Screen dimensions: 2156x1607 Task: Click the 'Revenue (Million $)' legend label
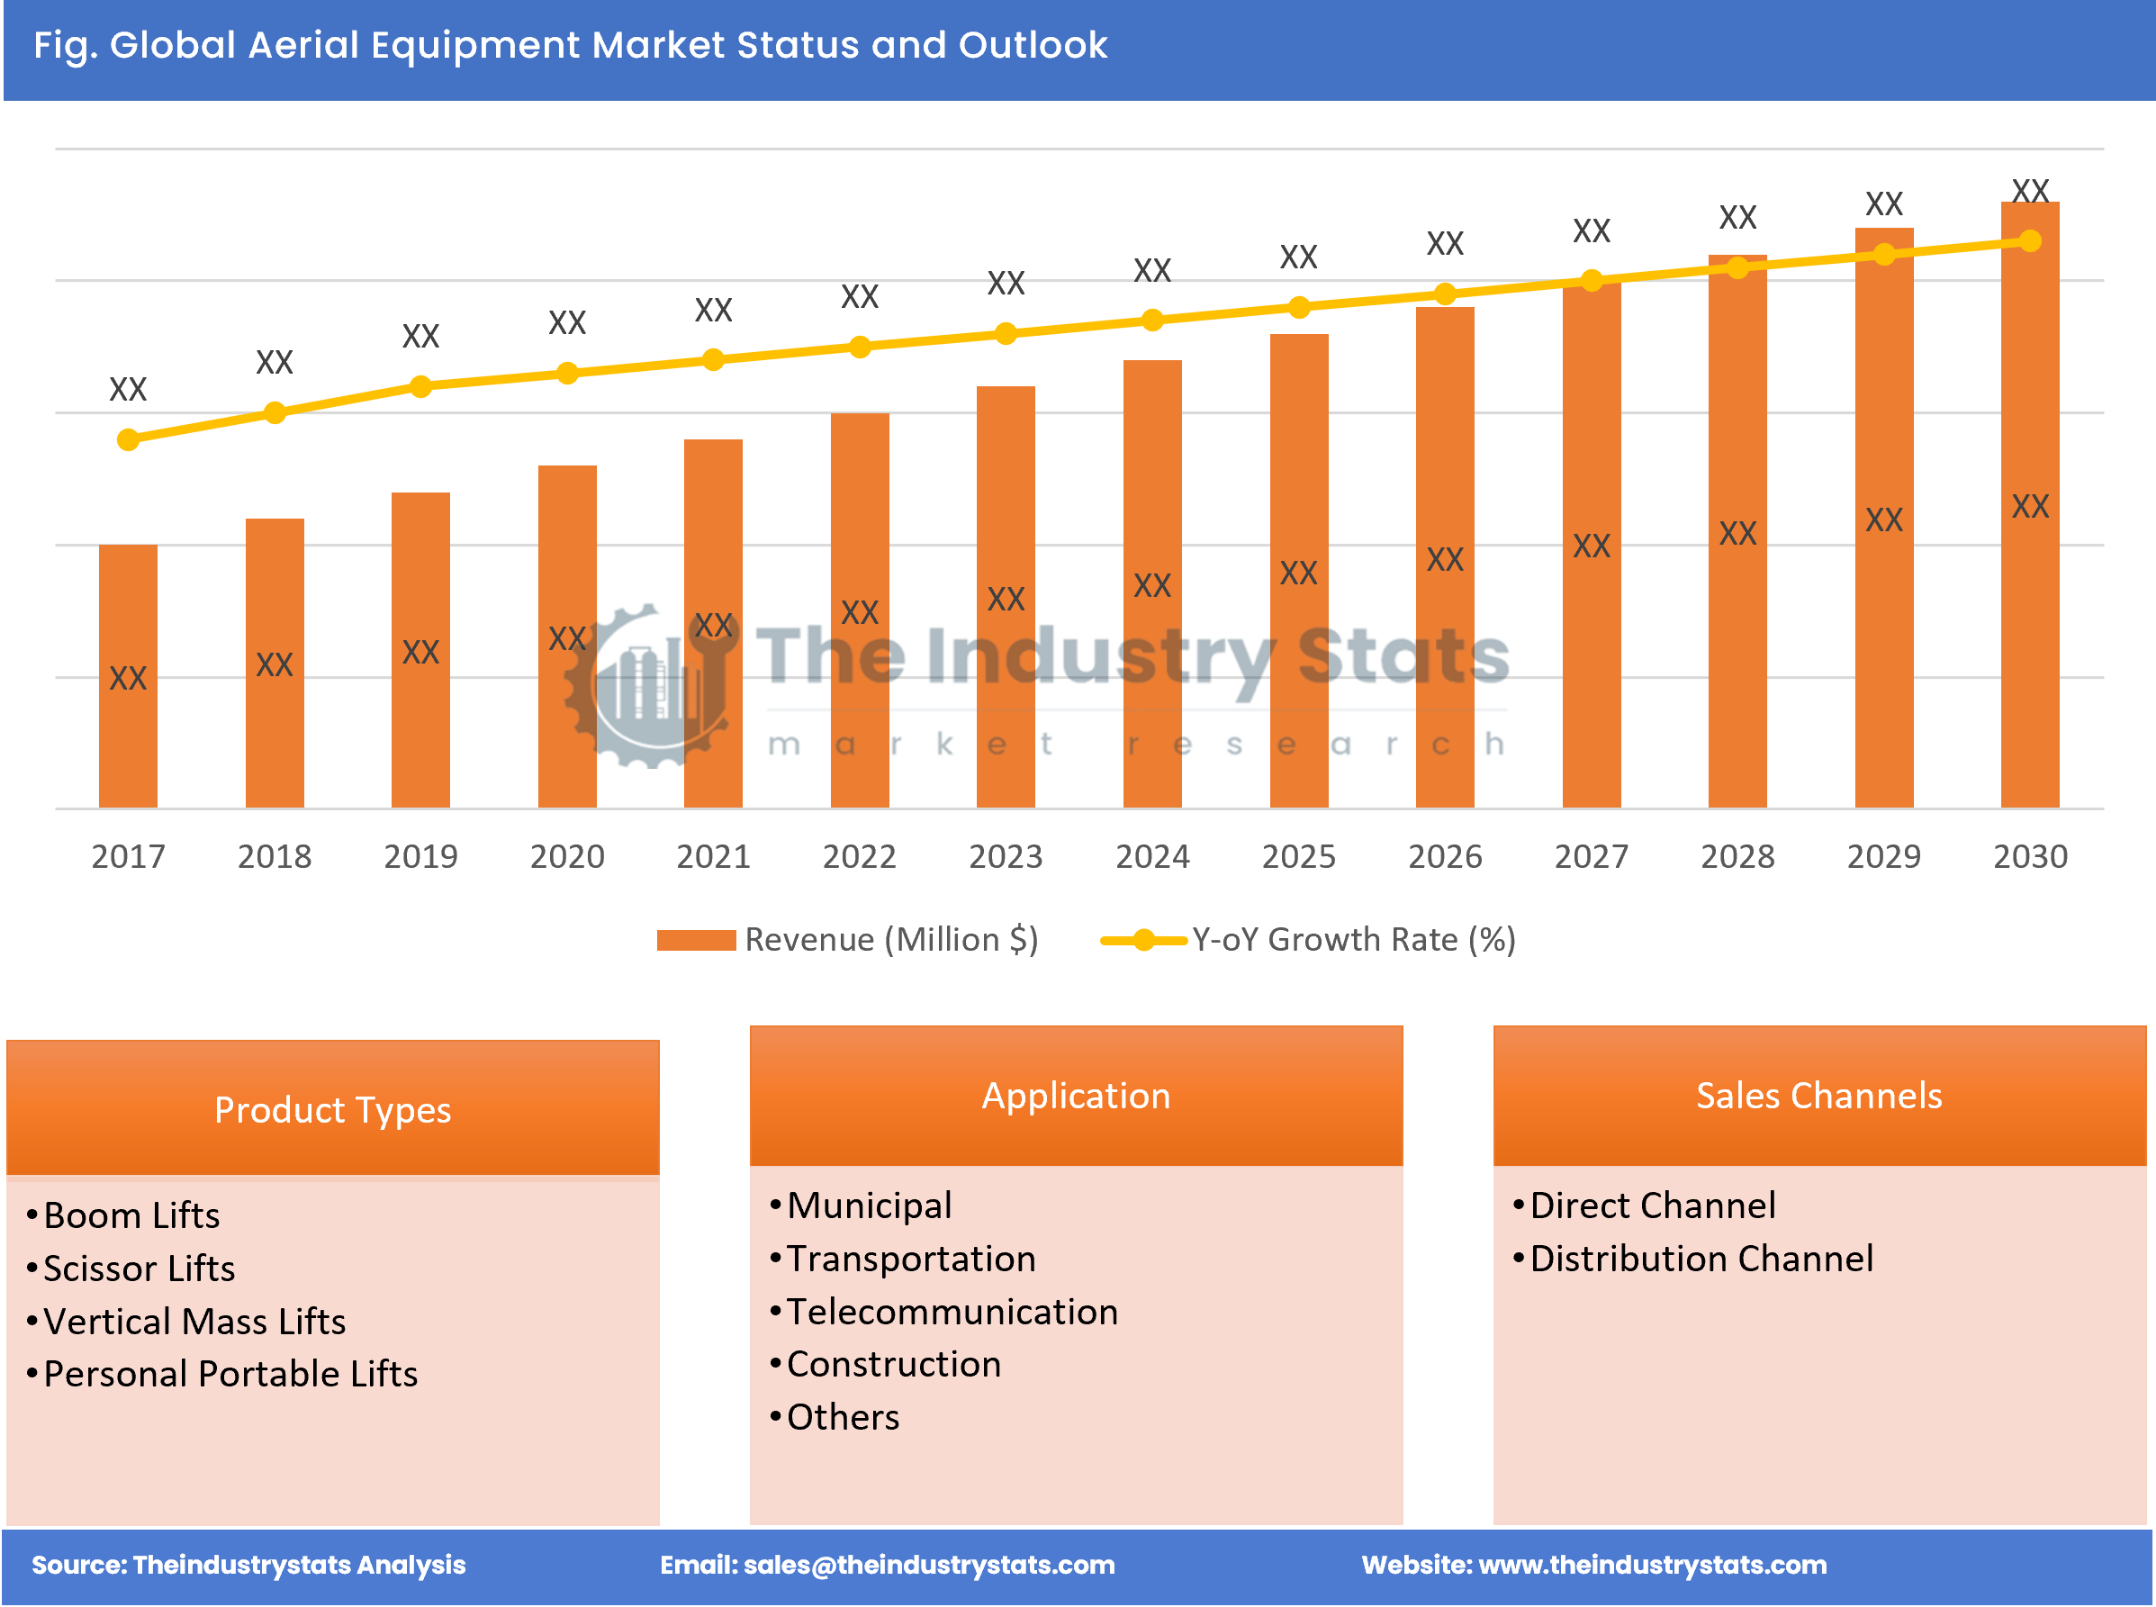click(892, 940)
